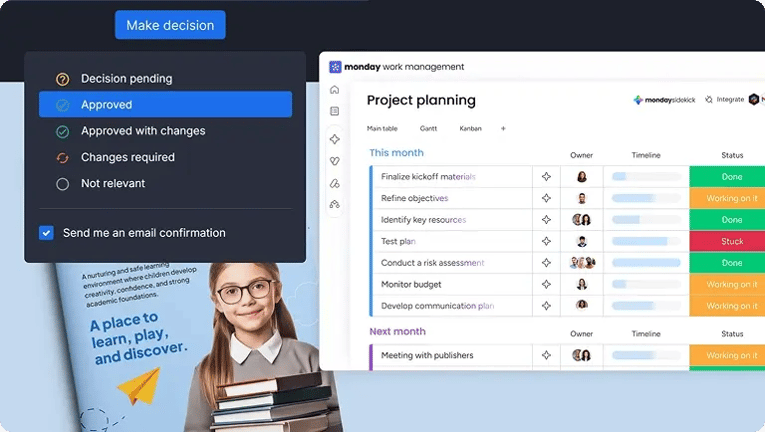
Task: Click the Integrate button
Action: 725,99
